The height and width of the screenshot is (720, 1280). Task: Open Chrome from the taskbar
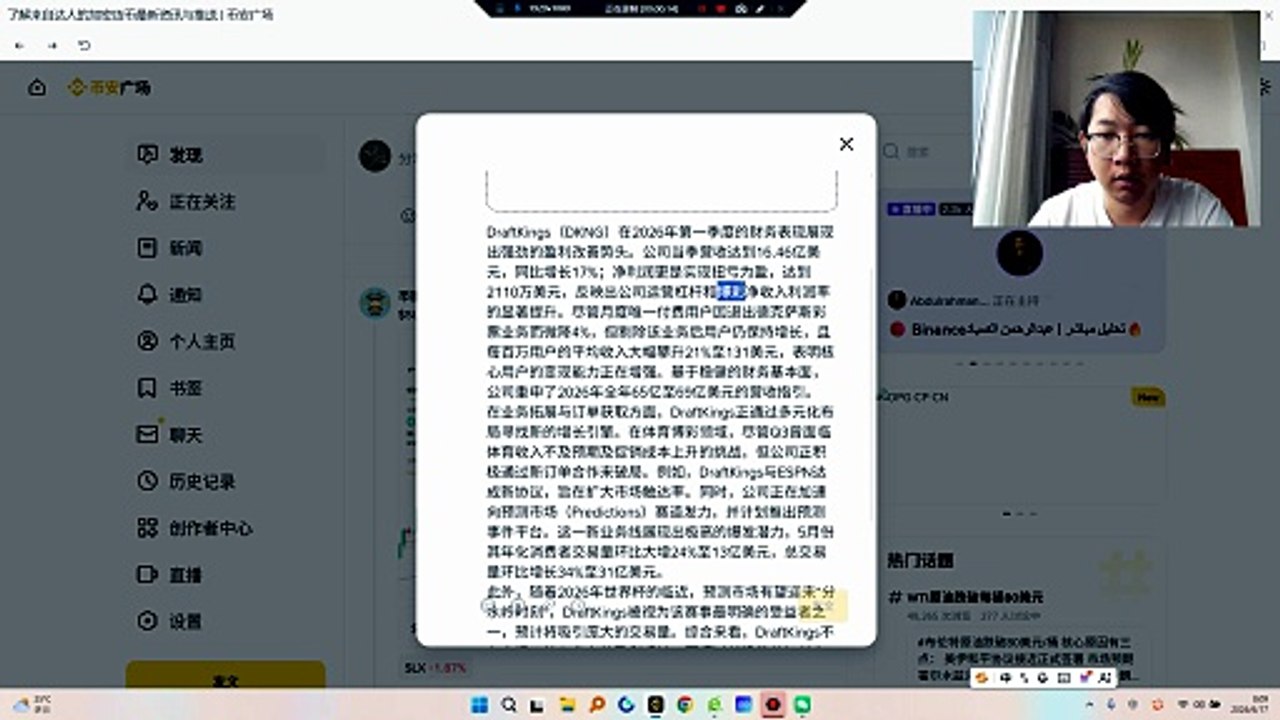tap(685, 704)
